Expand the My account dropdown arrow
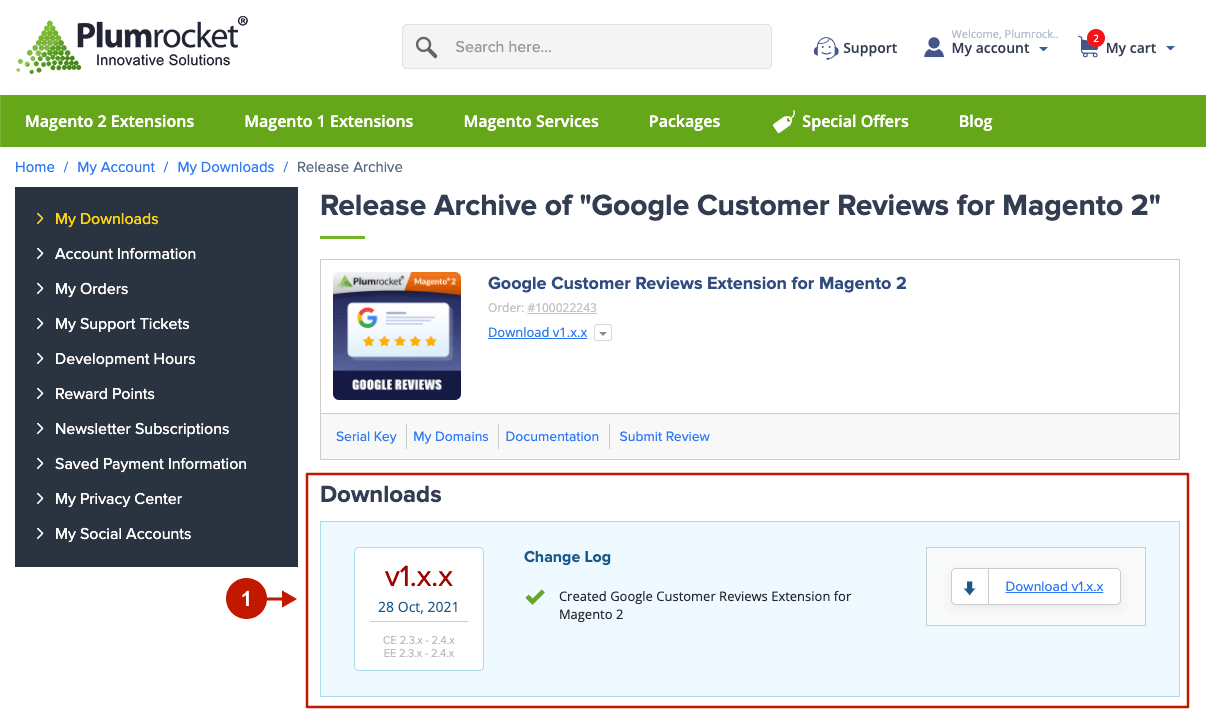 pyautogui.click(x=1043, y=49)
